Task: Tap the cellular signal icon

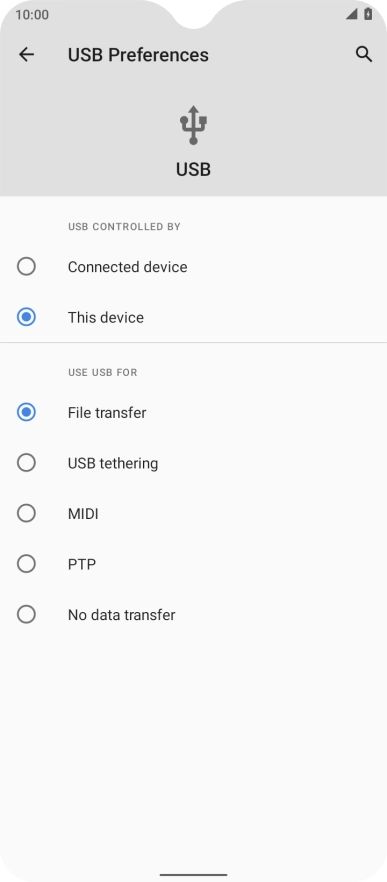Action: click(x=352, y=14)
